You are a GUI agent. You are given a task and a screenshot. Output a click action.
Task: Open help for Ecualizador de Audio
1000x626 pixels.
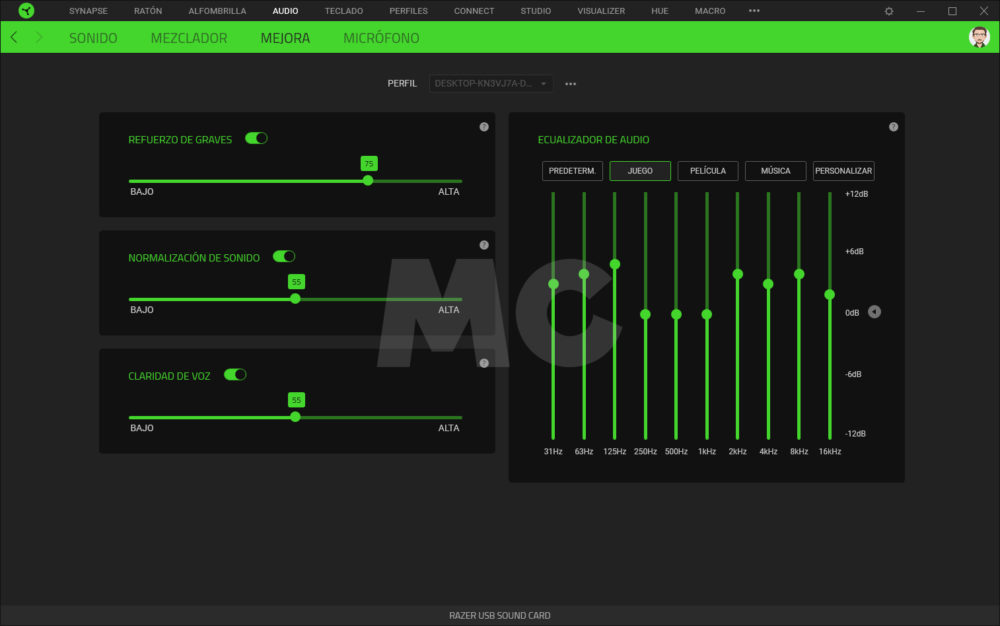point(893,127)
